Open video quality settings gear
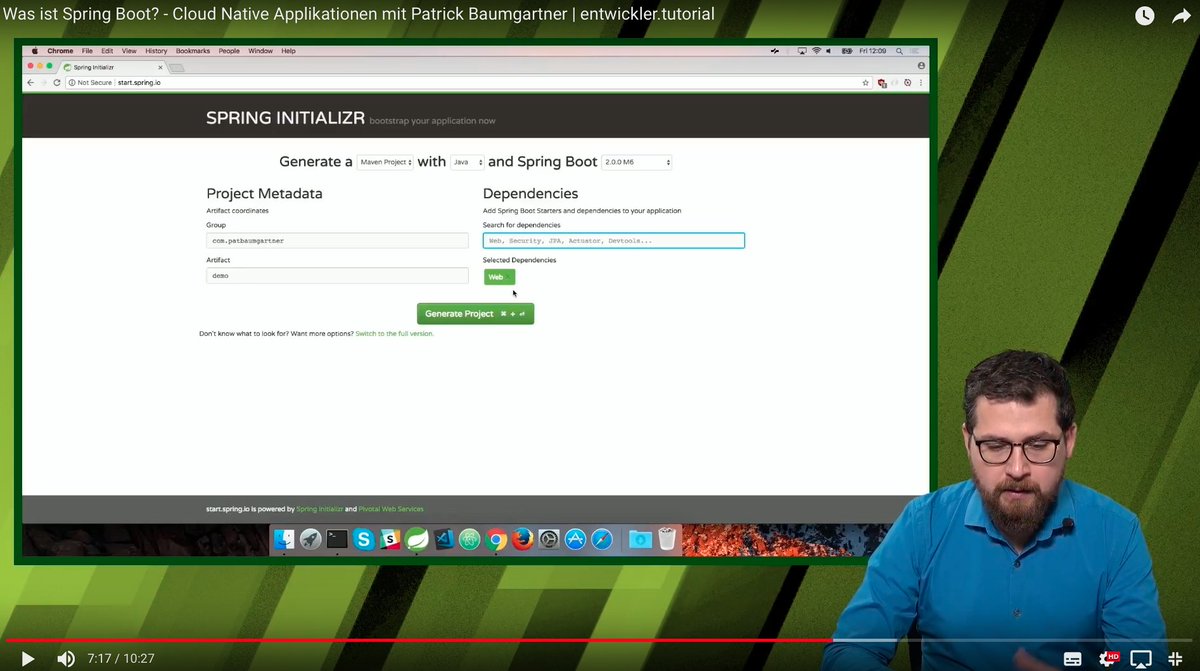The width and height of the screenshot is (1200, 671). [1109, 658]
